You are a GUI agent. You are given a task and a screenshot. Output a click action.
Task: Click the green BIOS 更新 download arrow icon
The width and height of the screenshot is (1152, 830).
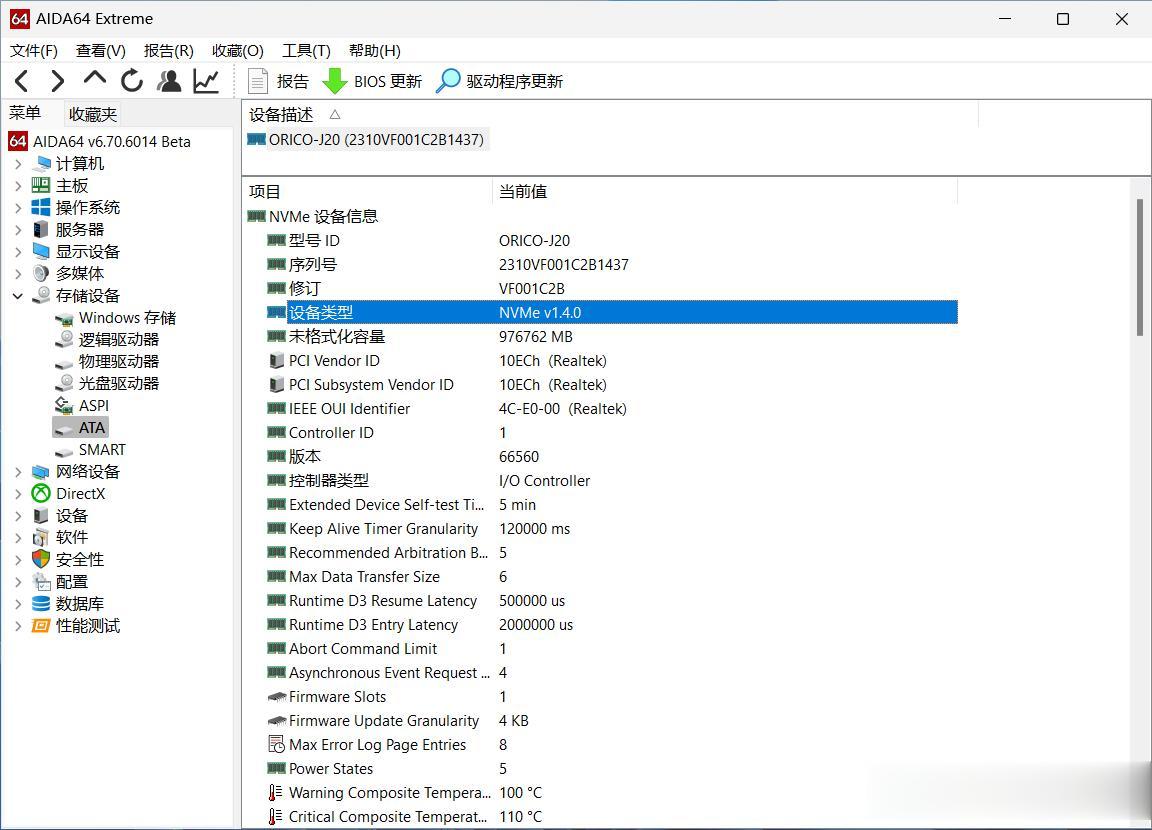click(334, 81)
